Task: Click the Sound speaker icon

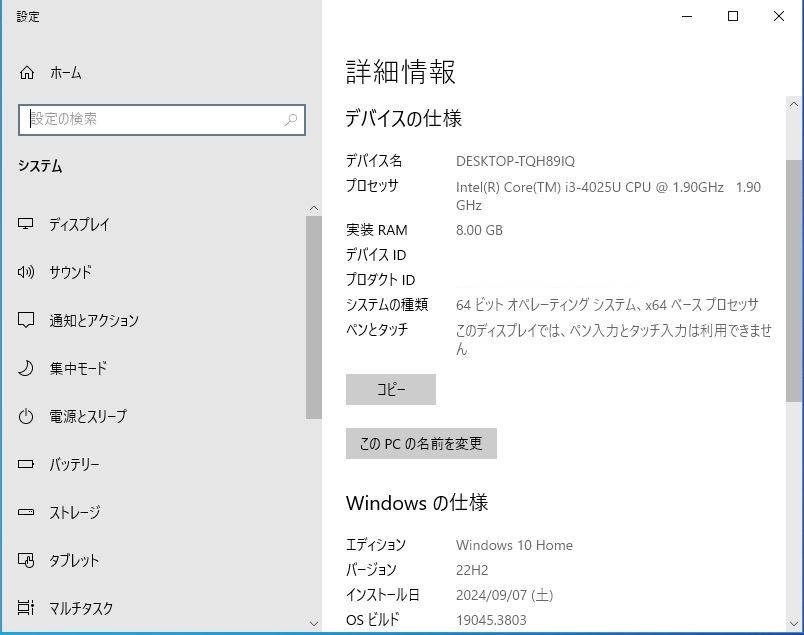Action: pos(26,272)
